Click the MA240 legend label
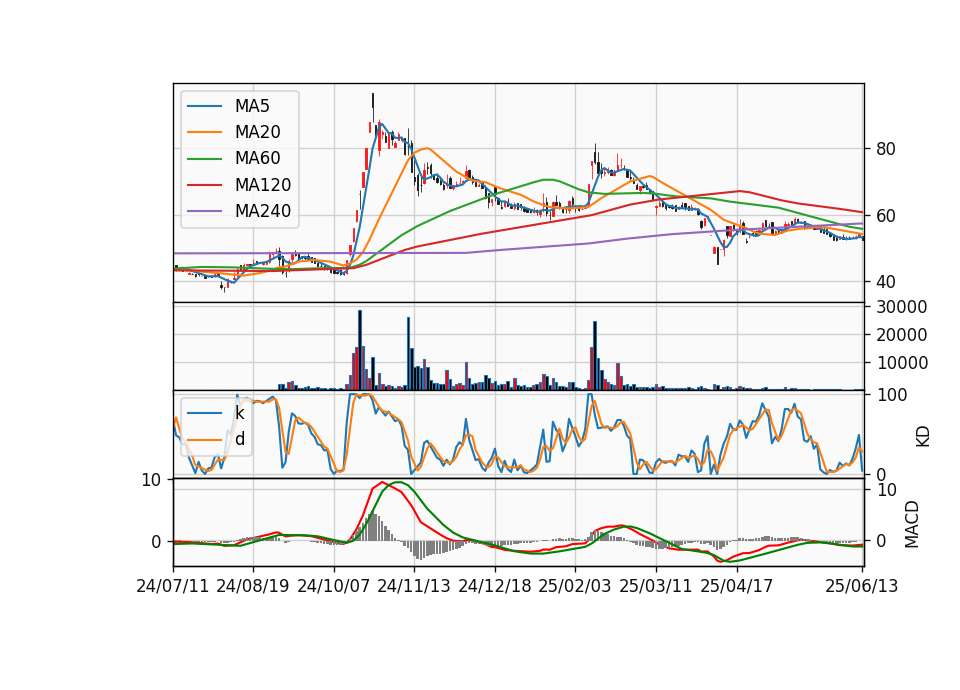960x690 pixels. pyautogui.click(x=263, y=211)
